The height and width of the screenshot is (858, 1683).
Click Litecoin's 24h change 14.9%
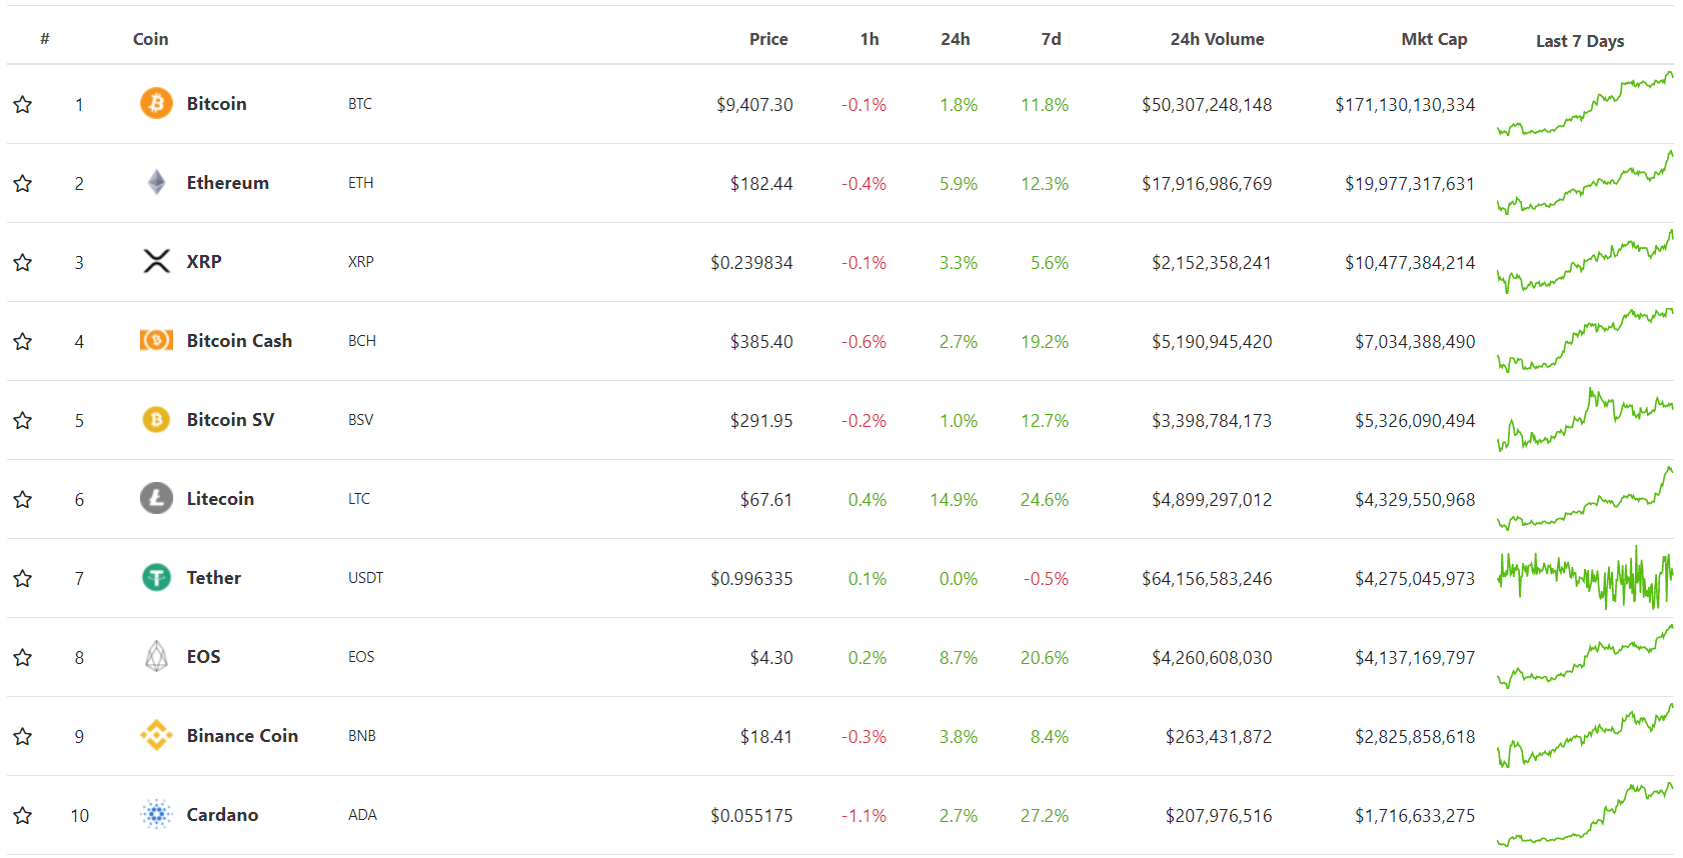pos(954,499)
